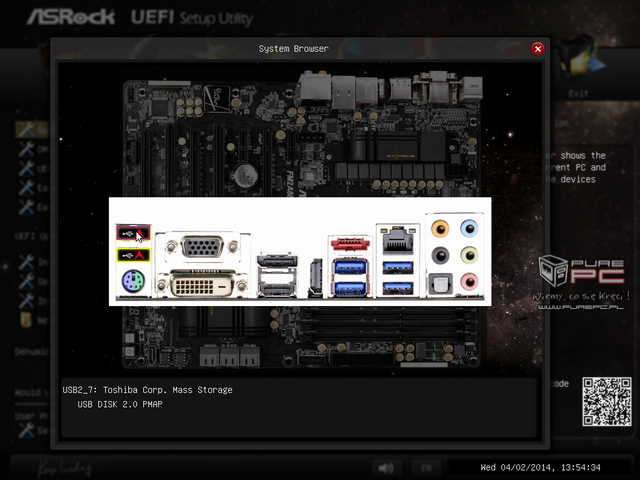Click the date and time display

(540, 467)
